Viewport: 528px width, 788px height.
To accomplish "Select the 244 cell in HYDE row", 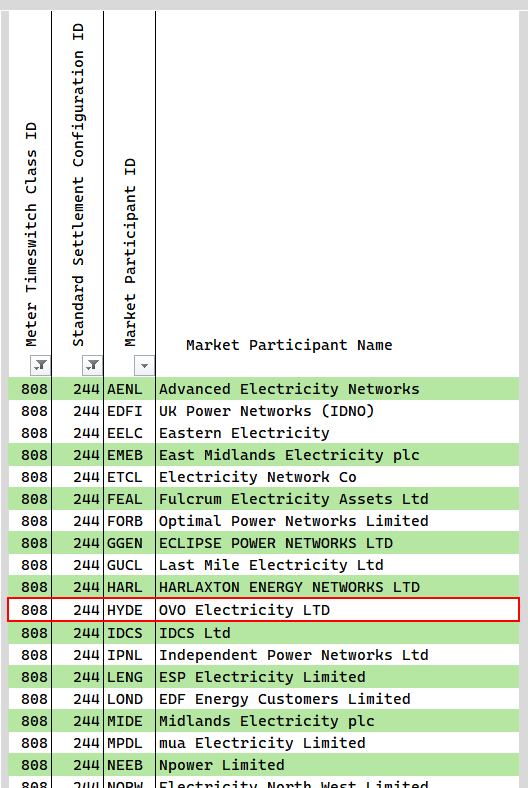I will tap(77, 610).
